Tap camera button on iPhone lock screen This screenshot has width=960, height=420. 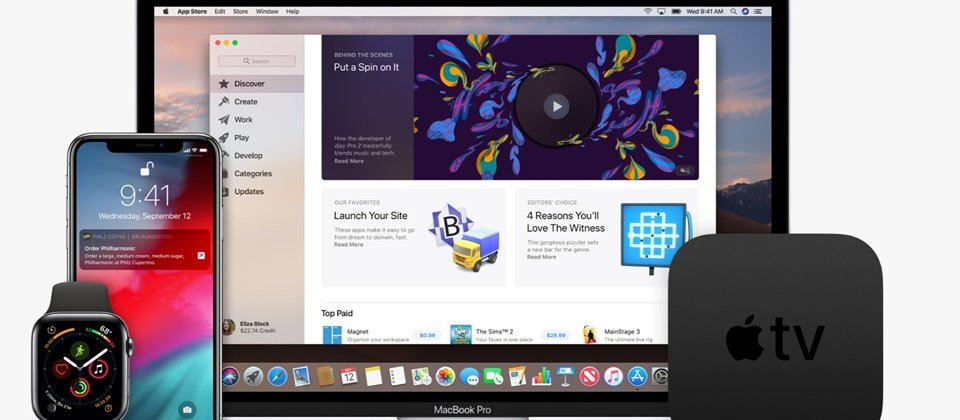click(x=187, y=409)
